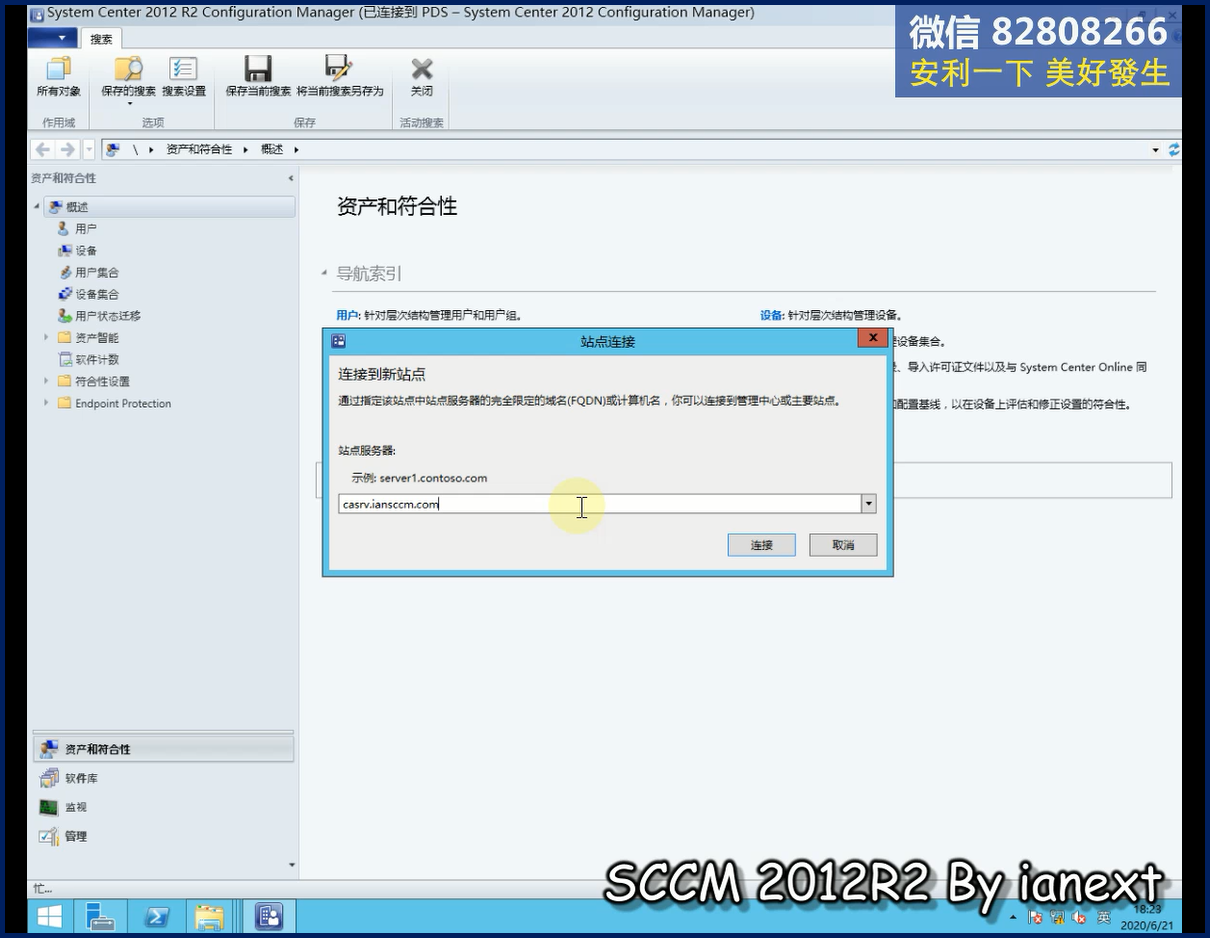Collapse the 导航索引 section
1210x938 pixels.
click(x=324, y=273)
